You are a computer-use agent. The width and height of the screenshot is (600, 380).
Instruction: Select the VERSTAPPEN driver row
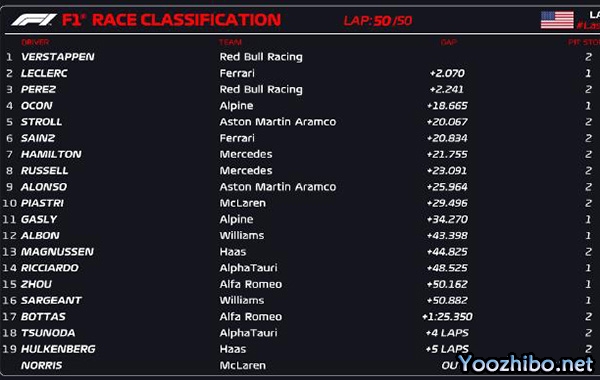coord(300,57)
